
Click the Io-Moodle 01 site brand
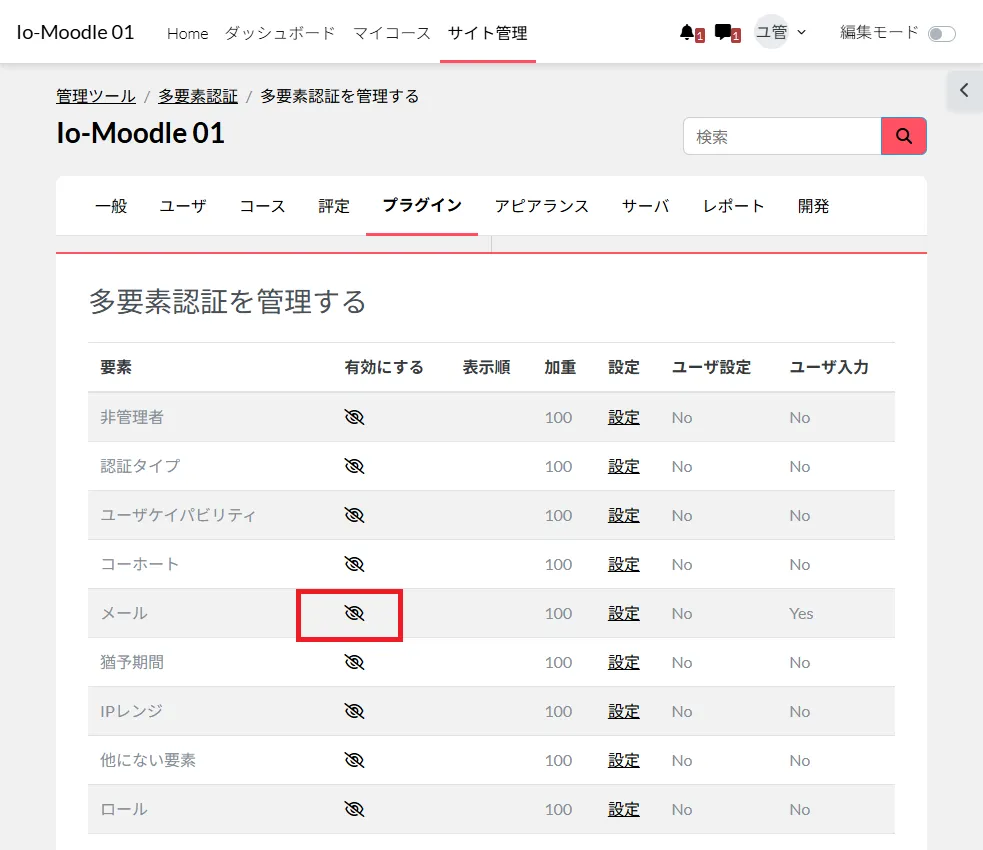coord(75,33)
